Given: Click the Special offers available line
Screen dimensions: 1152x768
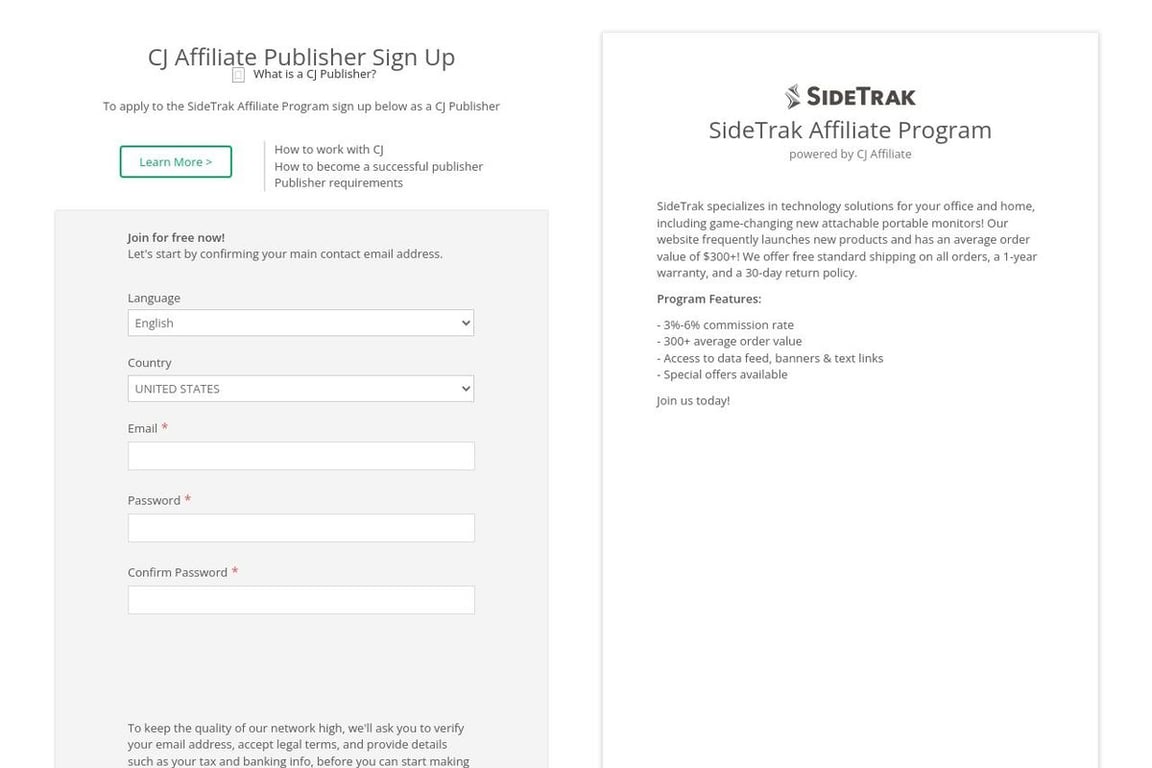Looking at the screenshot, I should pos(722,375).
